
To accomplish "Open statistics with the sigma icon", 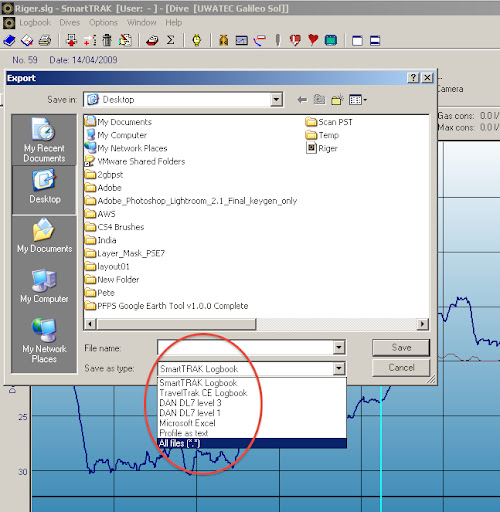I will 171,40.
